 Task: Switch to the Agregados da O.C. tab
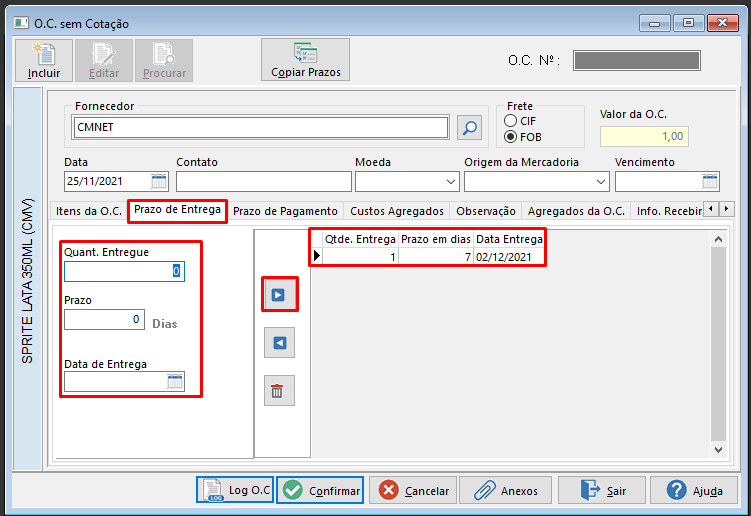(x=576, y=211)
